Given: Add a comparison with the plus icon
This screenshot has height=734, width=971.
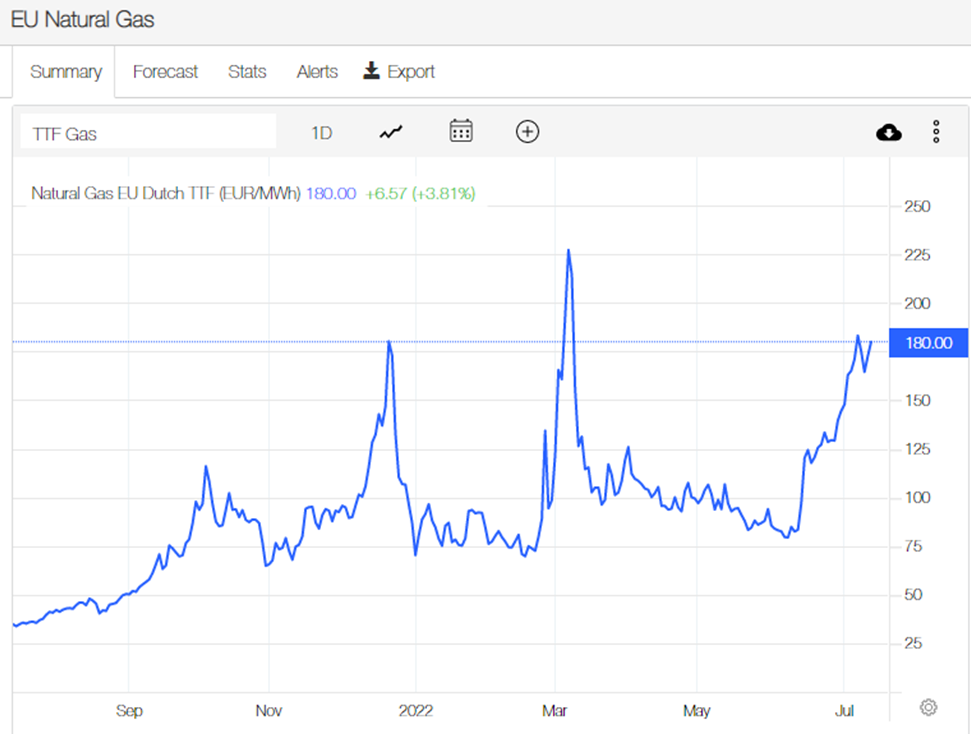Looking at the screenshot, I should point(528,131).
